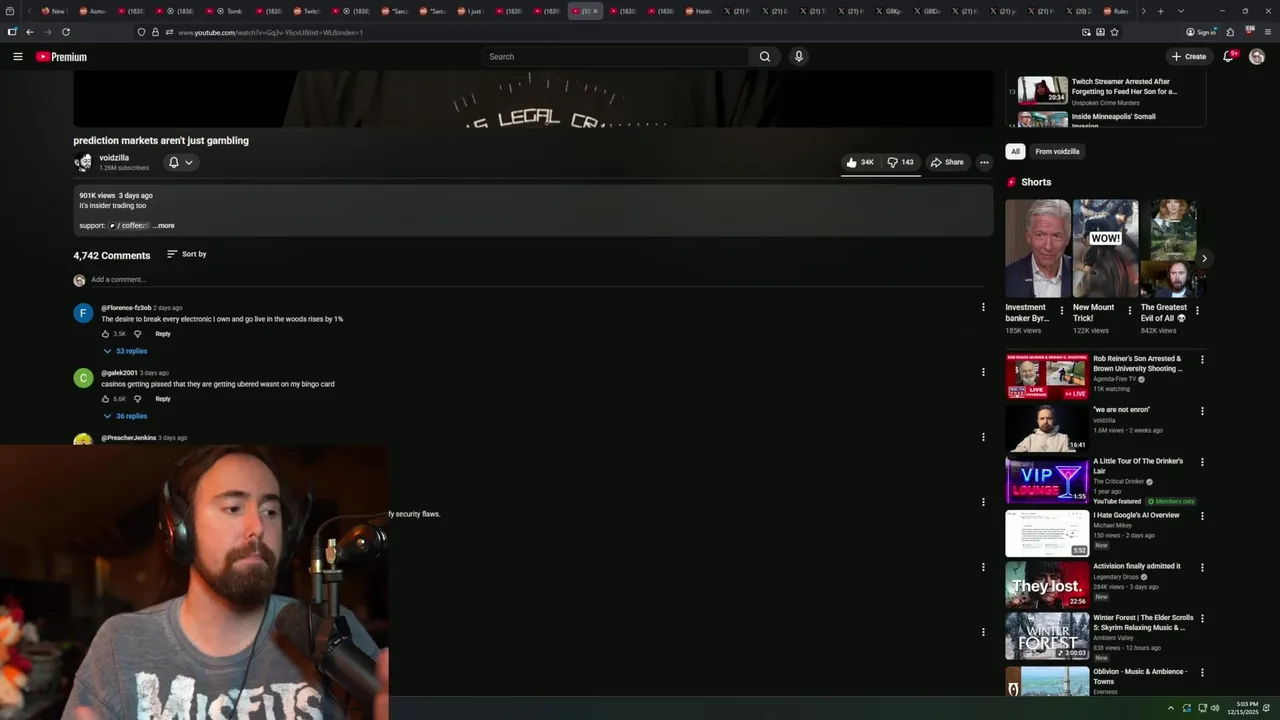
Task: Start voice search with the microphone
Action: 798,57
